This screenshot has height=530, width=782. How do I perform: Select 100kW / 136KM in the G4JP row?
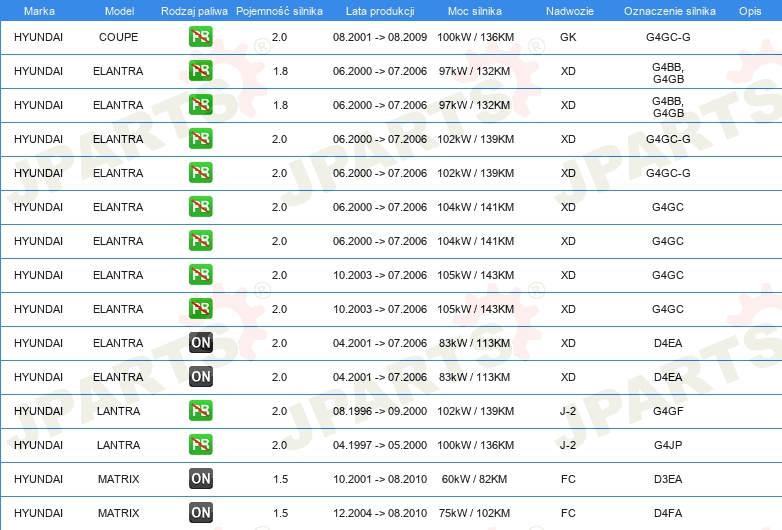[x=475, y=445]
